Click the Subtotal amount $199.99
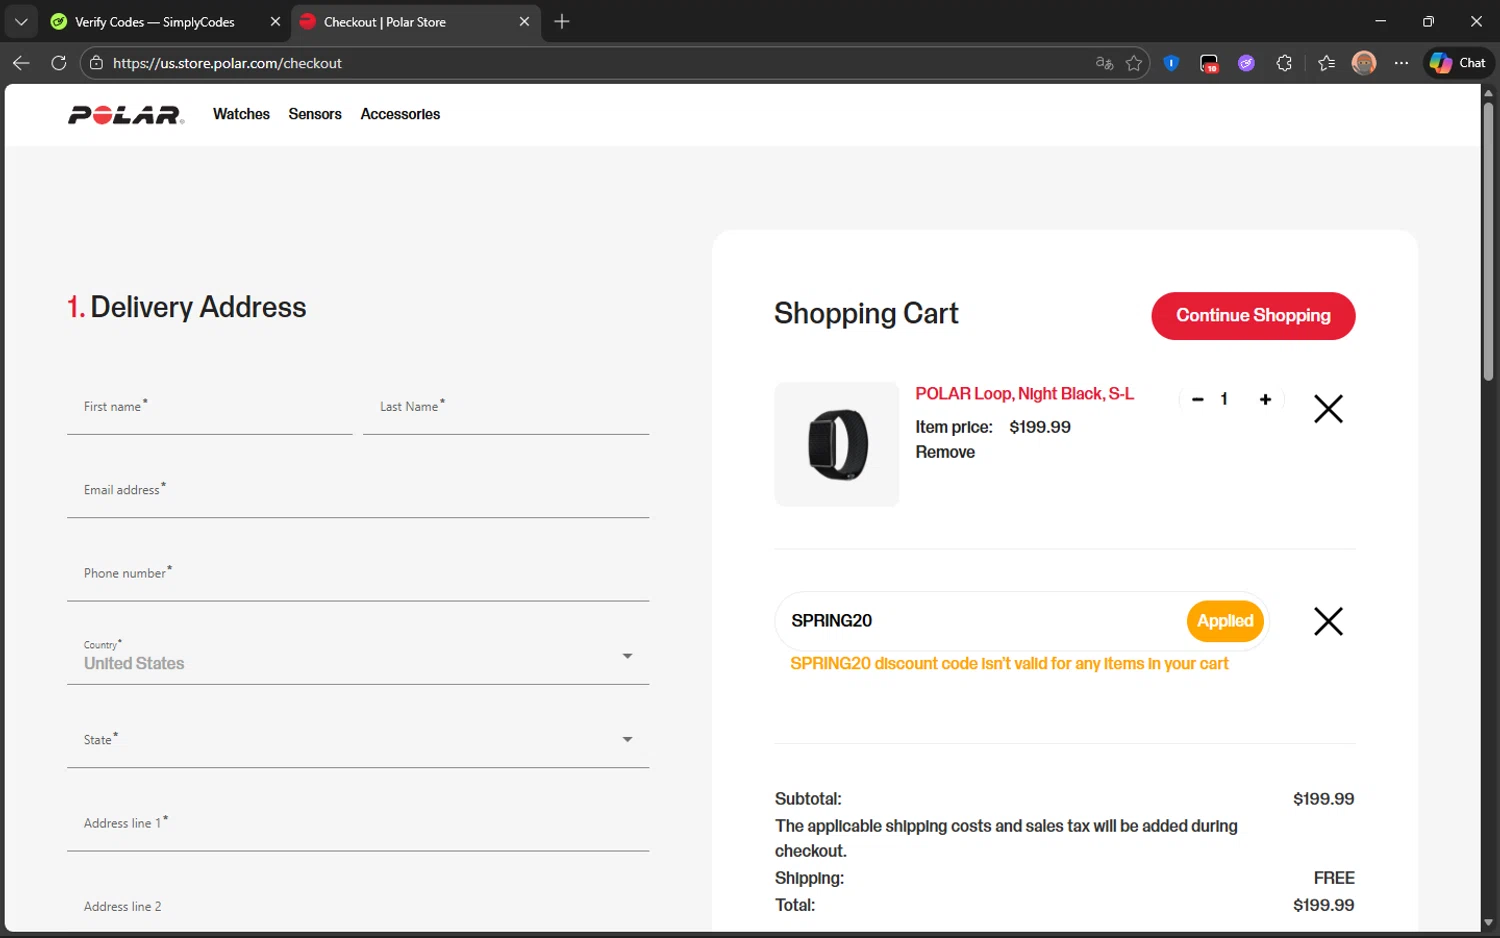 [1323, 799]
